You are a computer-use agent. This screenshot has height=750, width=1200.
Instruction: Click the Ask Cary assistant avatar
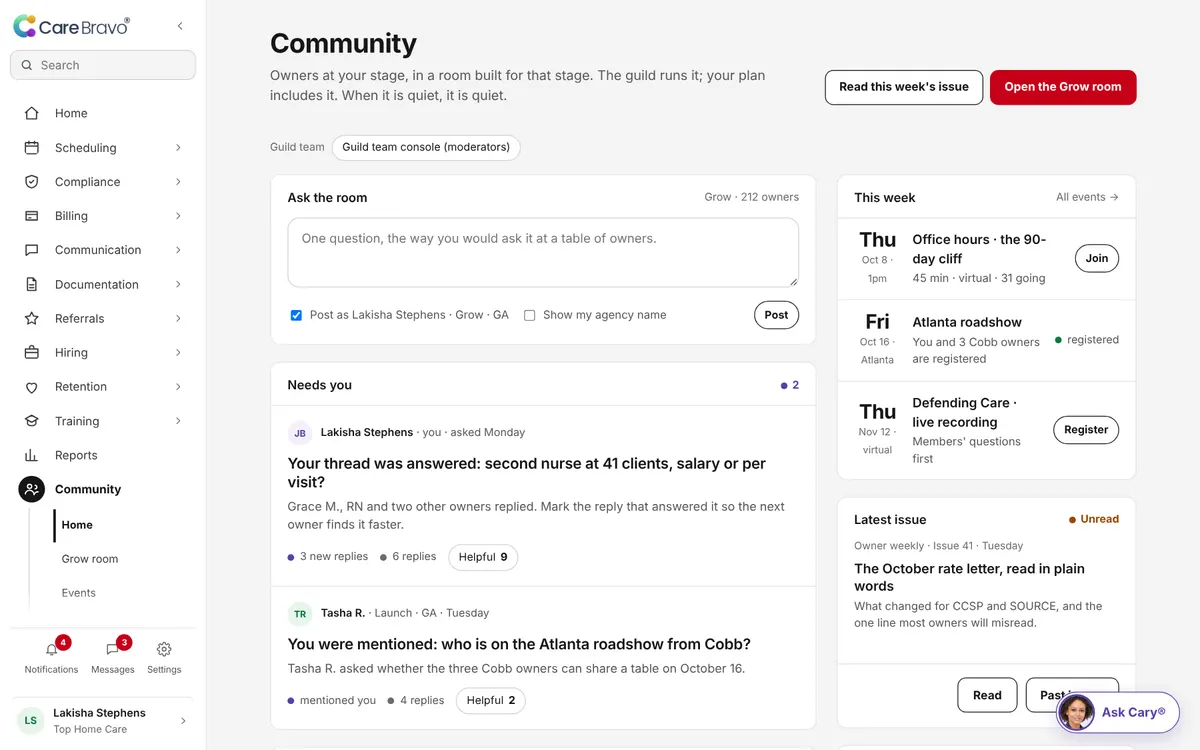(1077, 712)
